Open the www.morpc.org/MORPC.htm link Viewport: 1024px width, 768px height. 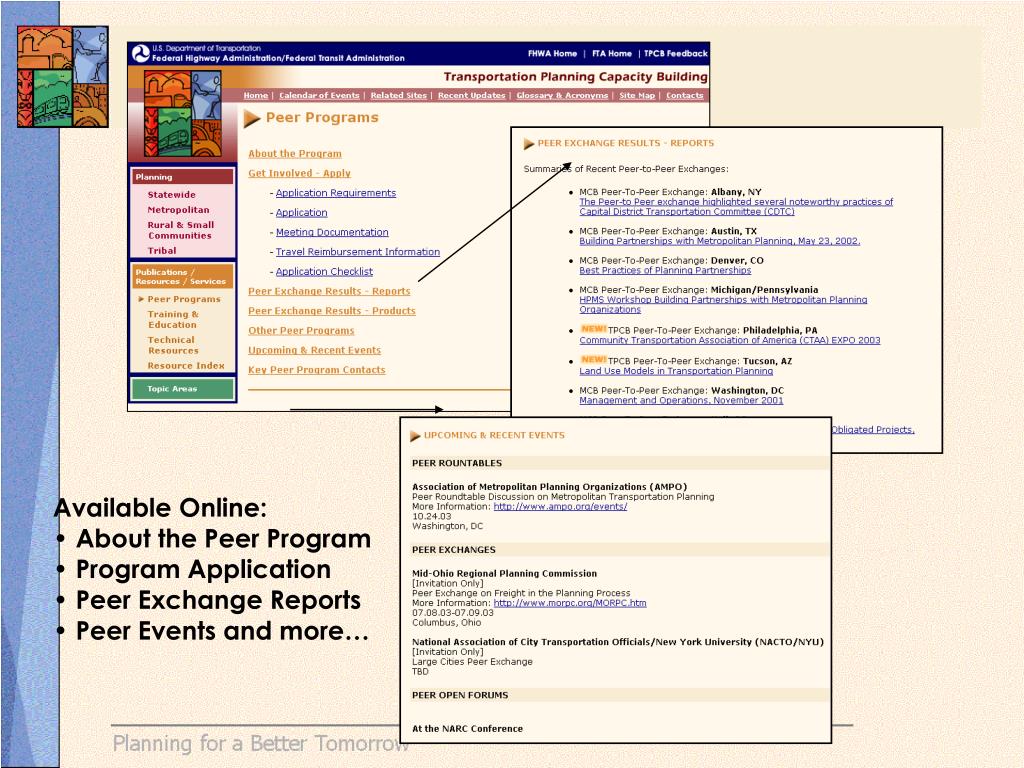pyautogui.click(x=570, y=603)
